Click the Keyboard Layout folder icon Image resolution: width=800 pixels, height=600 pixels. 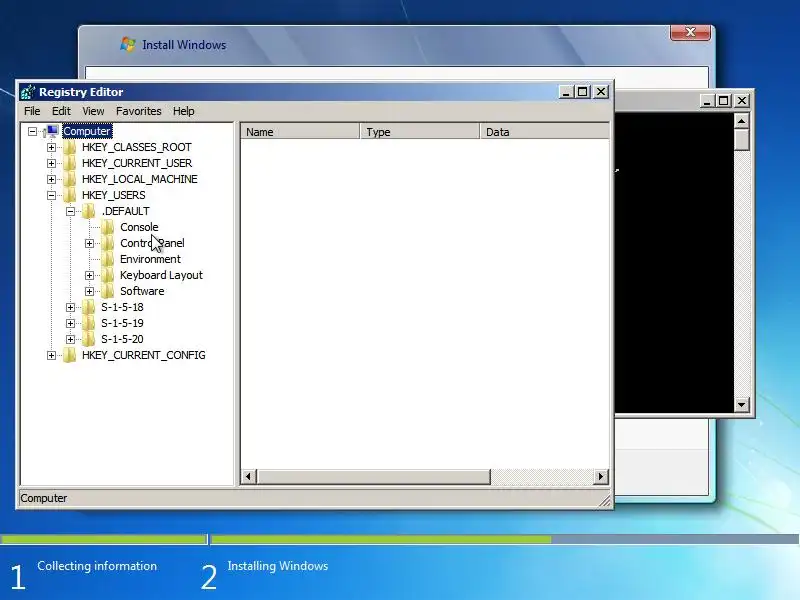click(107, 275)
